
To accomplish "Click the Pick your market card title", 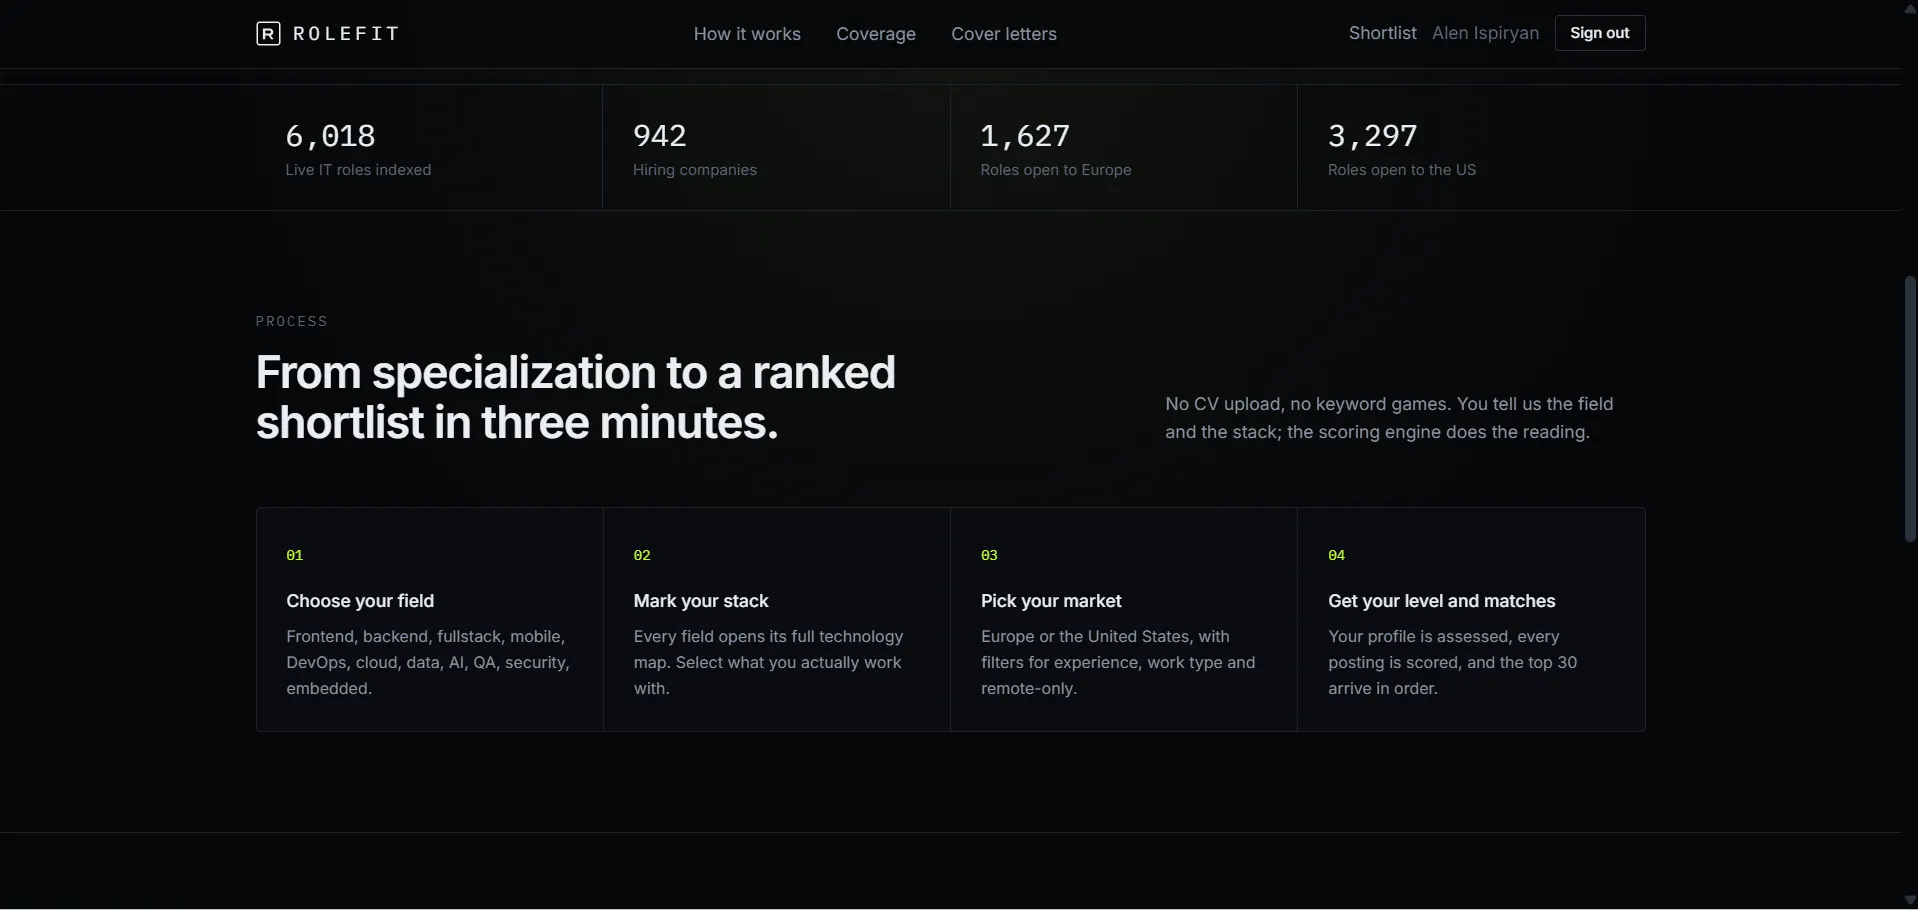I will point(1051,601).
